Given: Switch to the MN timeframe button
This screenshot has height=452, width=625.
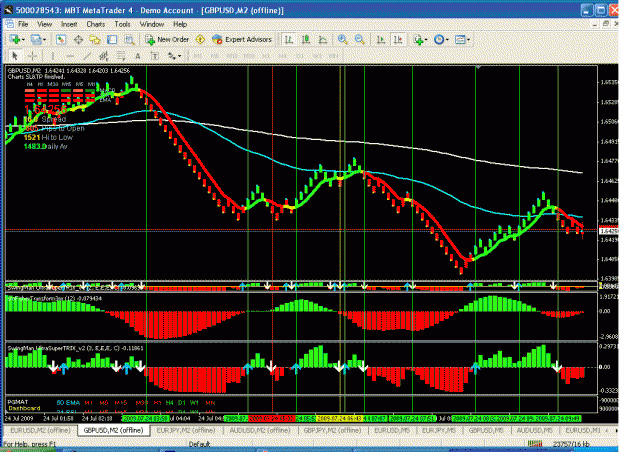Looking at the screenshot, I should pos(334,56).
